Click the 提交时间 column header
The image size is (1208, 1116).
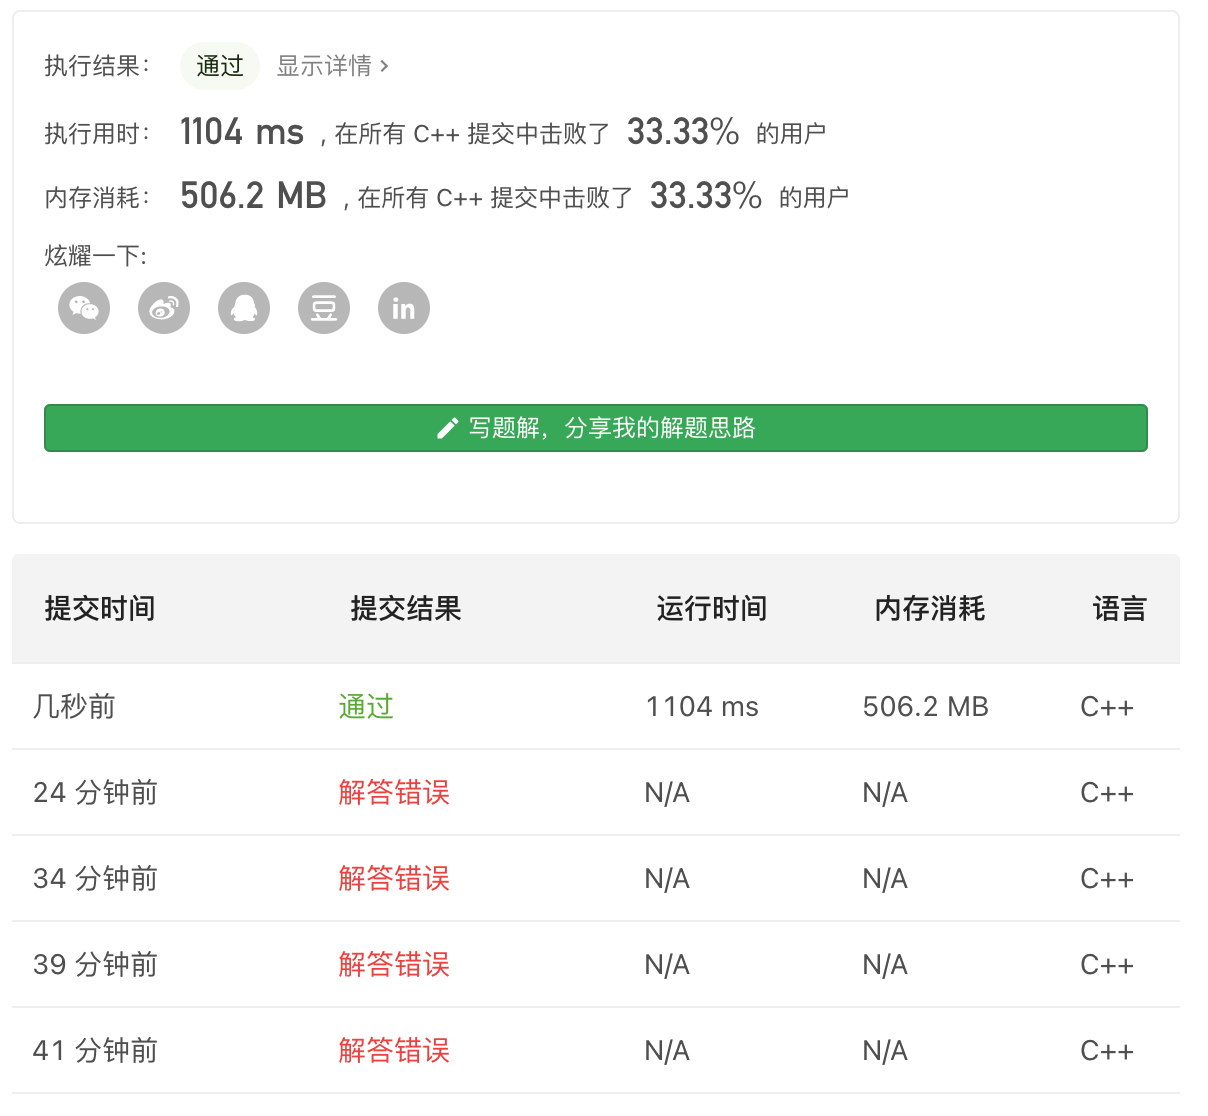[x=100, y=609]
